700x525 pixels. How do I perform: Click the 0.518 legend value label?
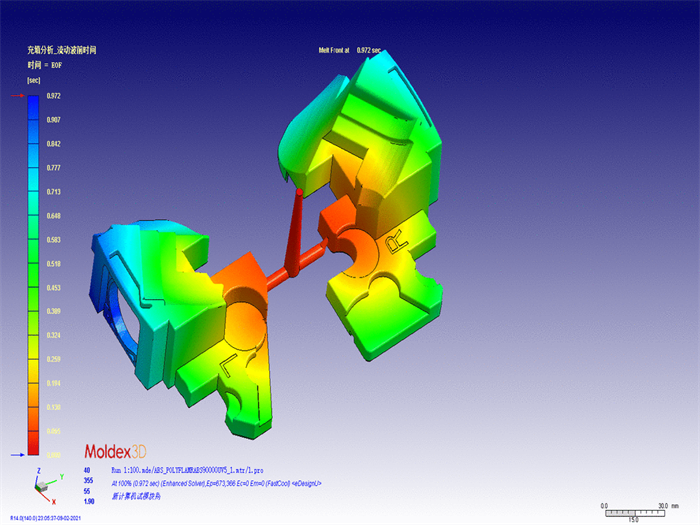click(x=54, y=263)
